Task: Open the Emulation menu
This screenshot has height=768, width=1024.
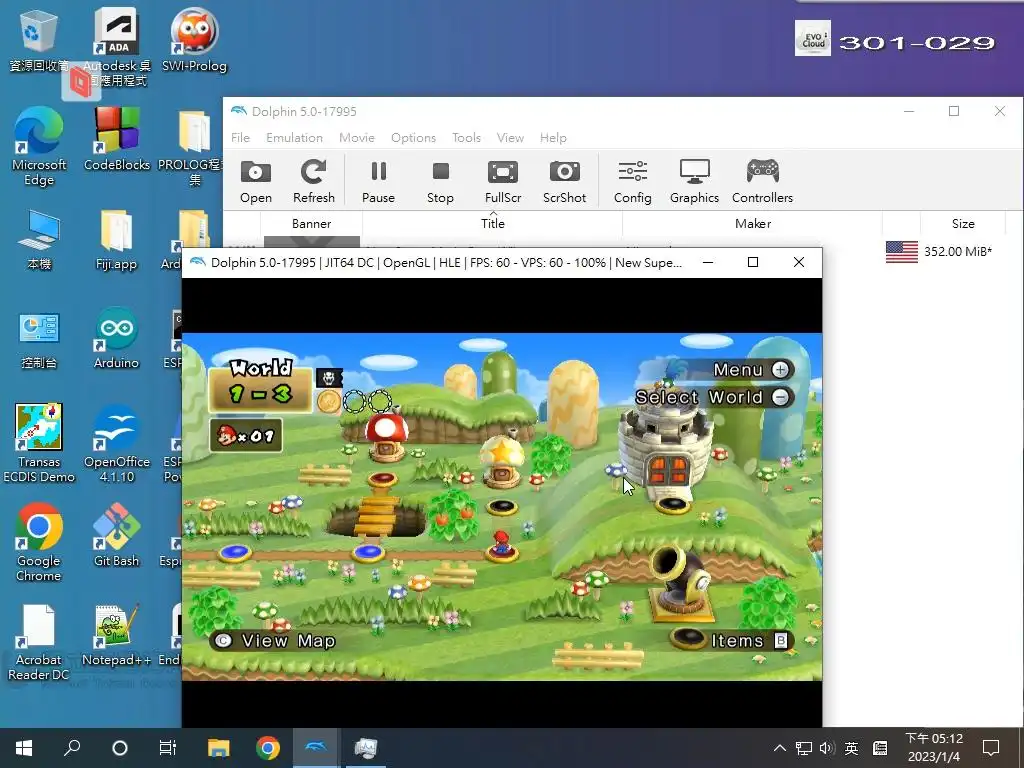Action: 294,138
